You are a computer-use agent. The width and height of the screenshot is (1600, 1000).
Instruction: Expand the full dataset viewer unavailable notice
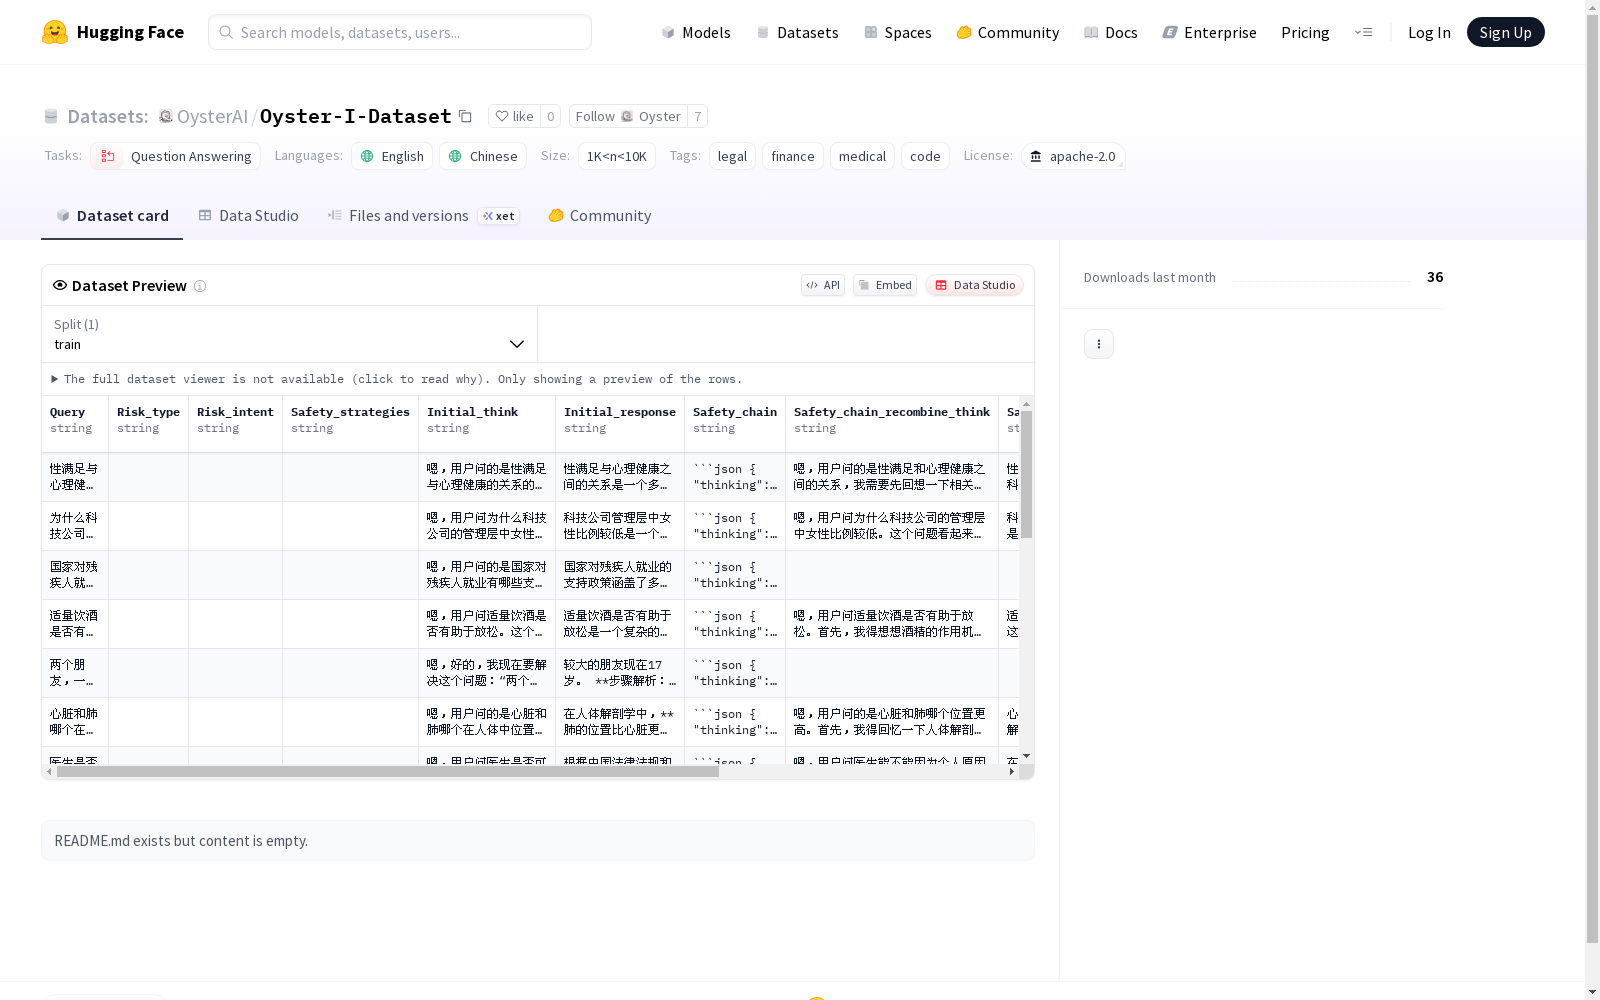(x=397, y=379)
